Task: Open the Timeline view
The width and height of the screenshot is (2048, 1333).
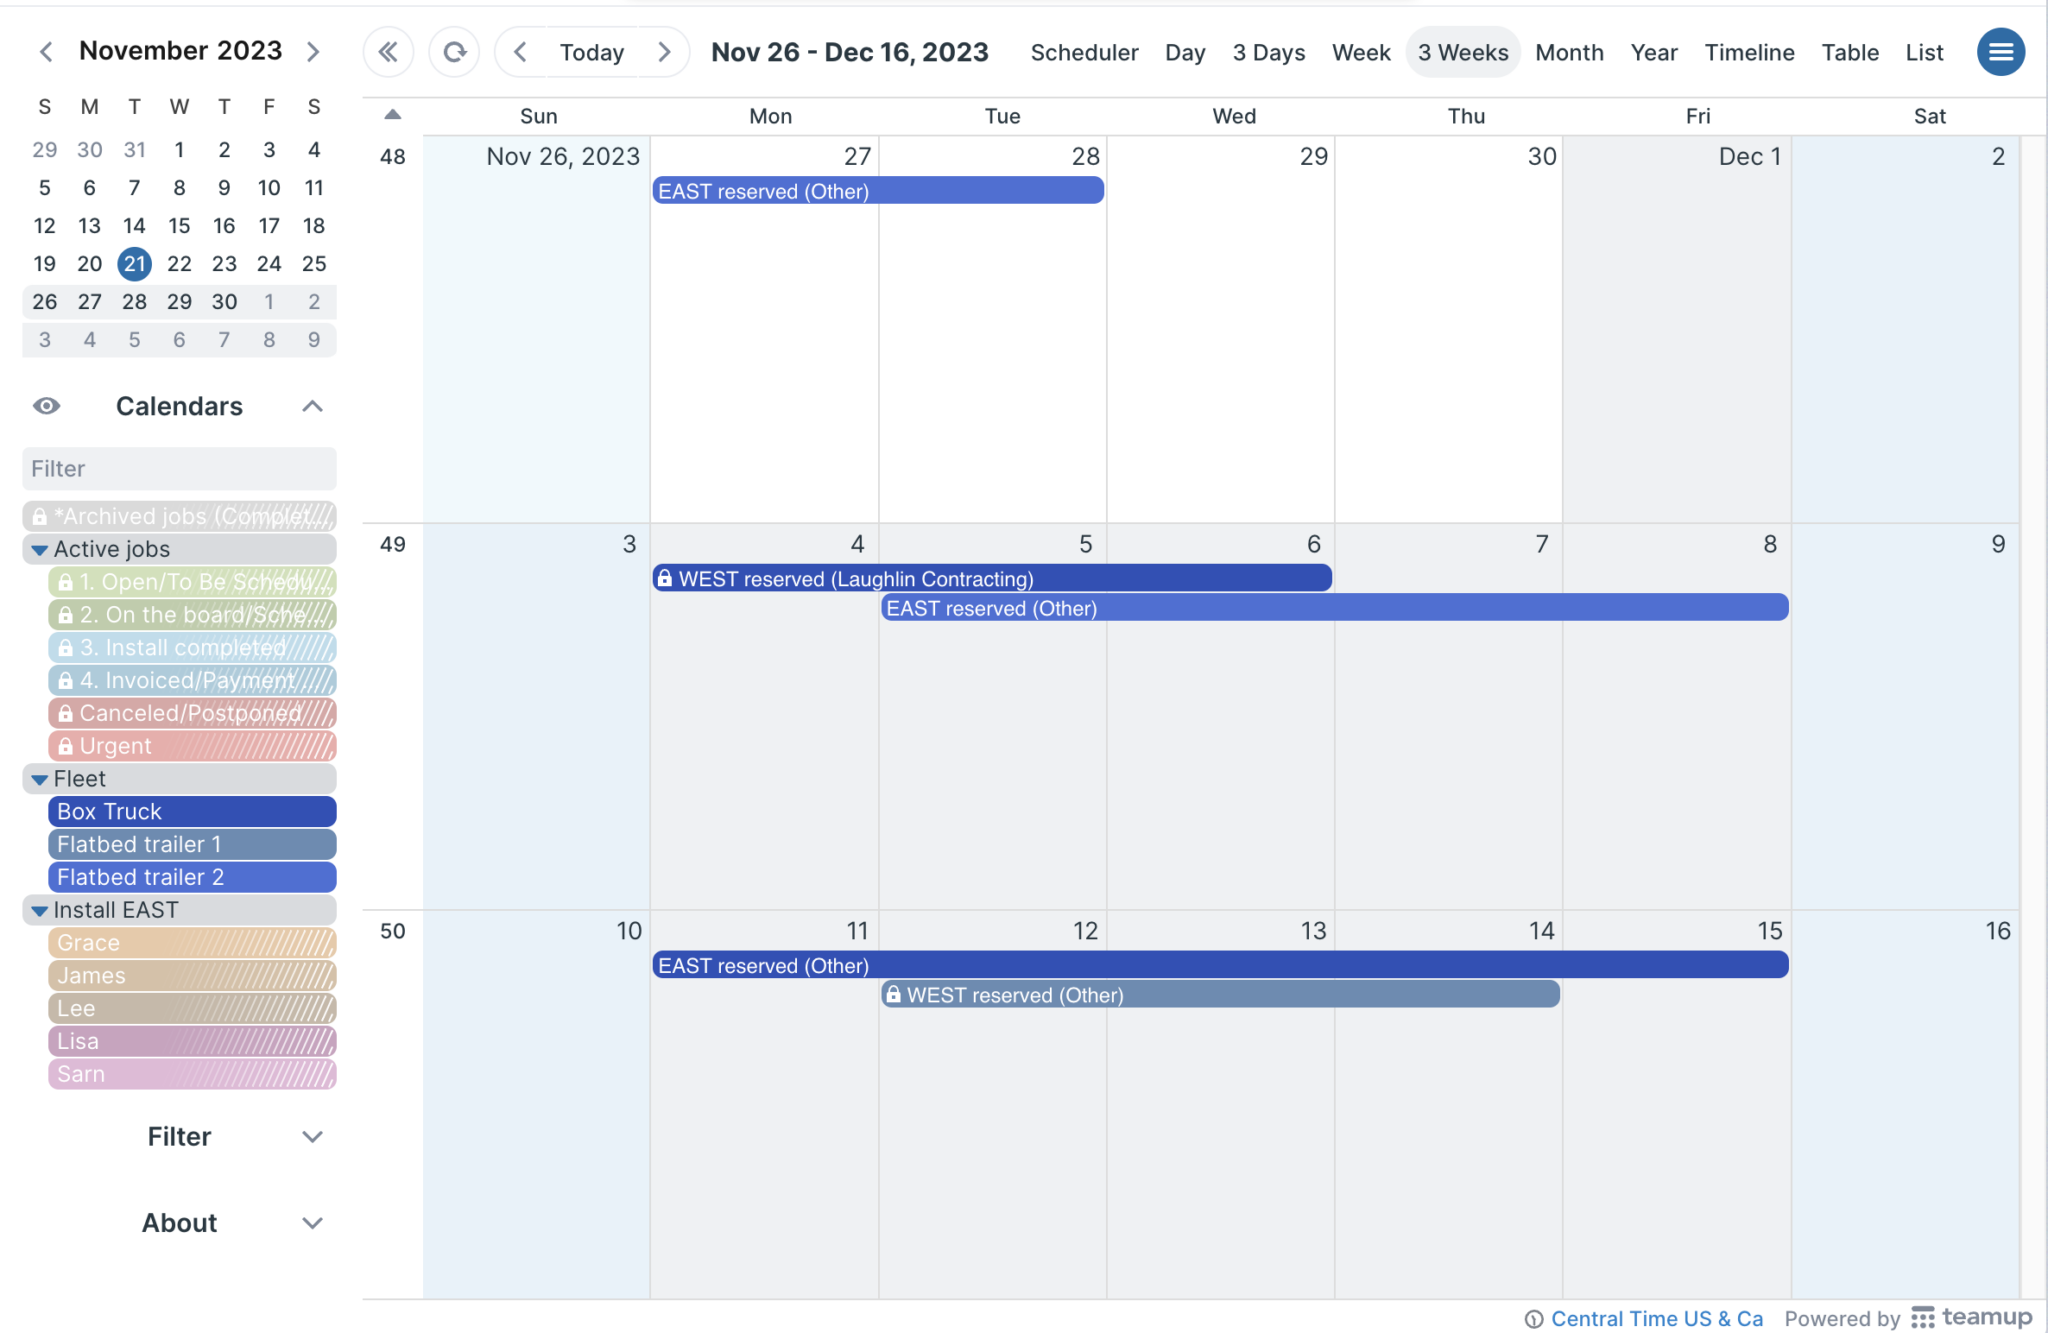Action: coord(1749,52)
